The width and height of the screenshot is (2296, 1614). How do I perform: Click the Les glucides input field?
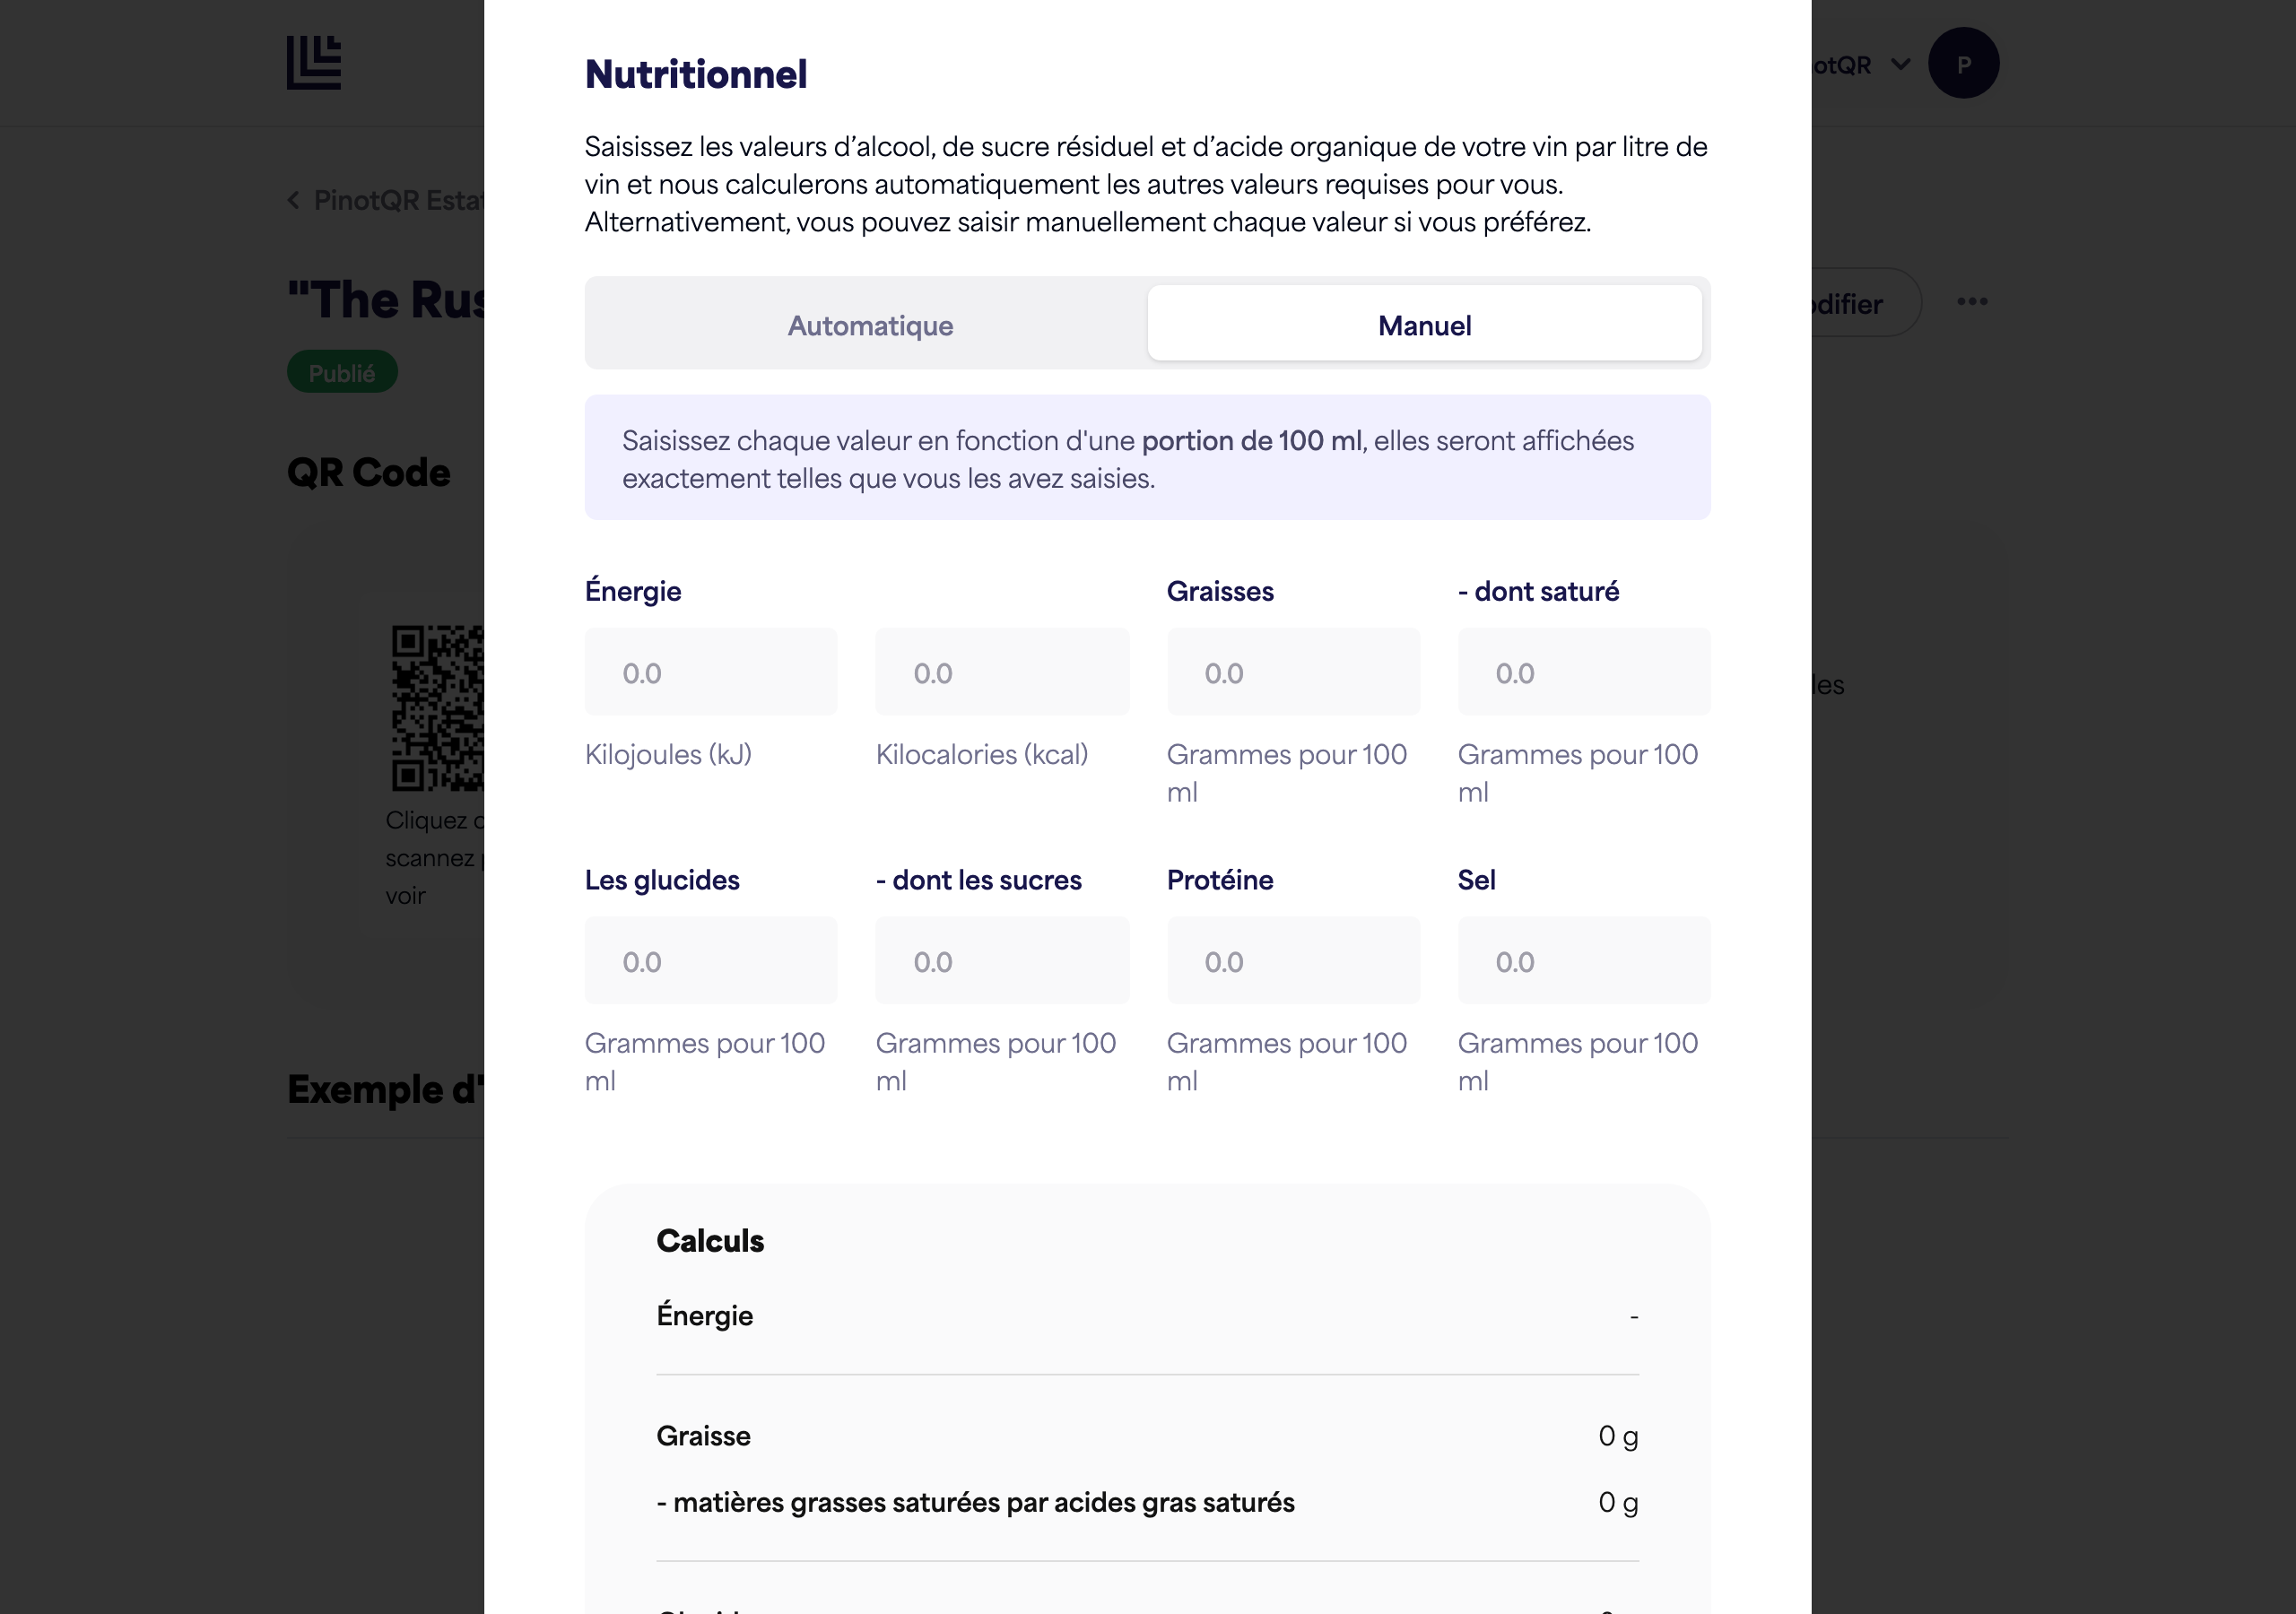pos(711,961)
